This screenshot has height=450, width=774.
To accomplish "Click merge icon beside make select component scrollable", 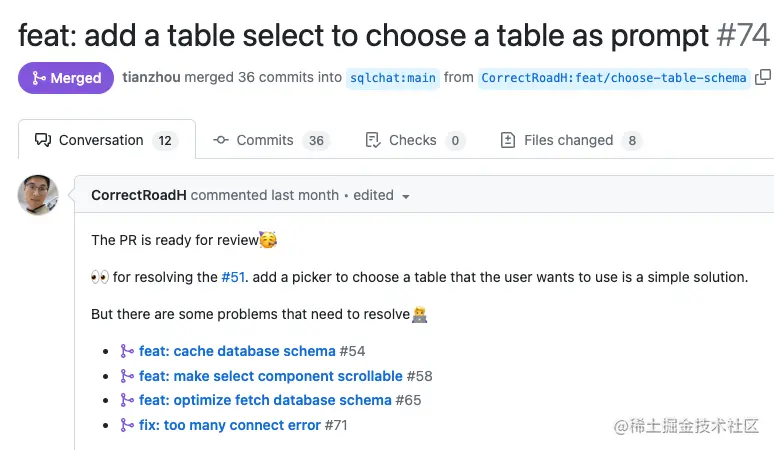I will pyautogui.click(x=127, y=376).
